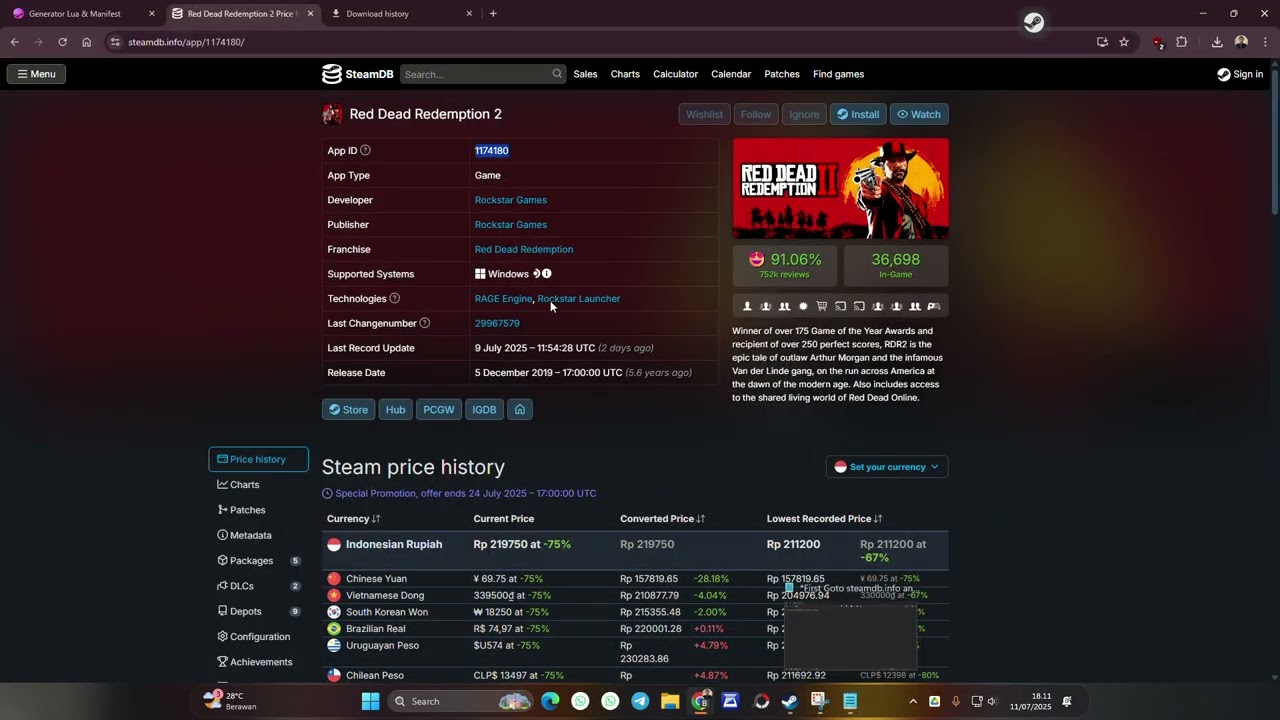Open browser downloads icon in toolbar
Viewport: 1280px width, 720px height.
(1217, 42)
